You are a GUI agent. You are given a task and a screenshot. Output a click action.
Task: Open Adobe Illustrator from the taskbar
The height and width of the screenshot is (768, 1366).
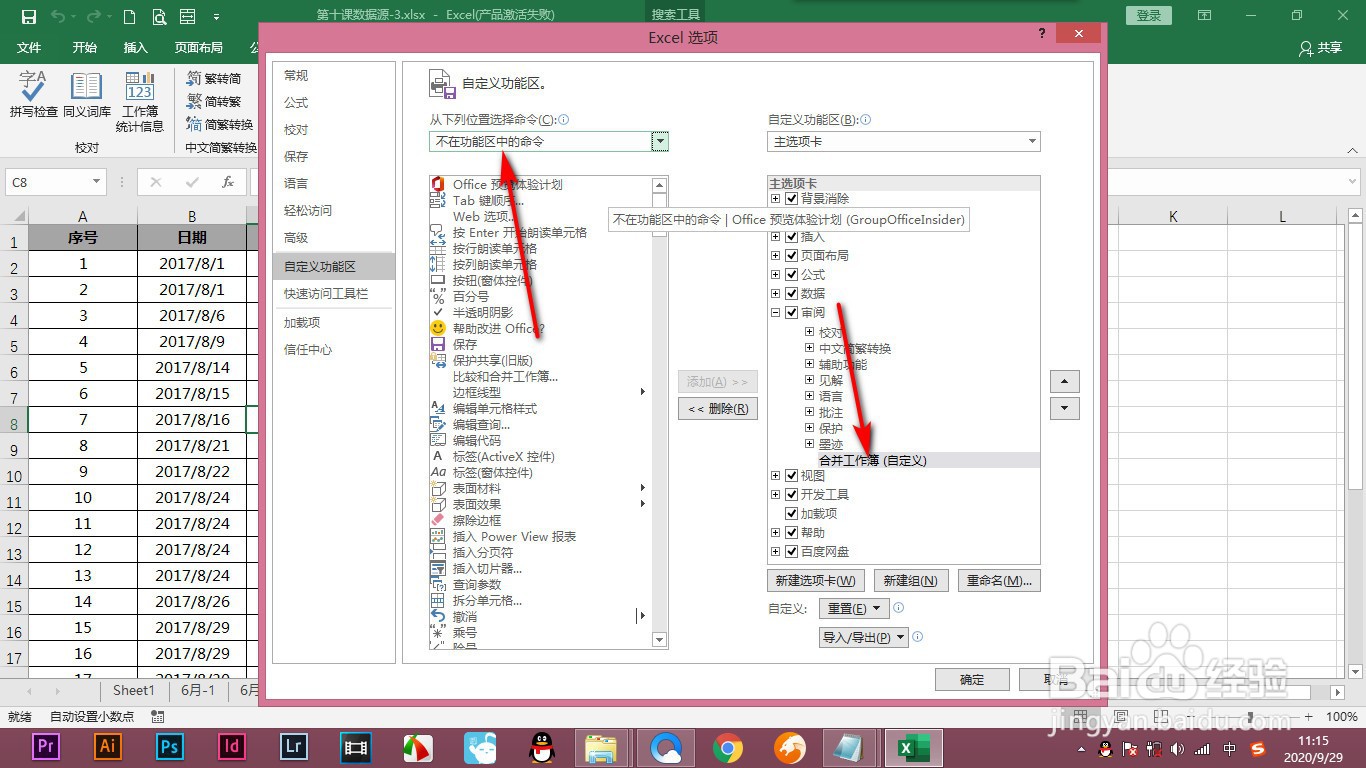tap(107, 747)
